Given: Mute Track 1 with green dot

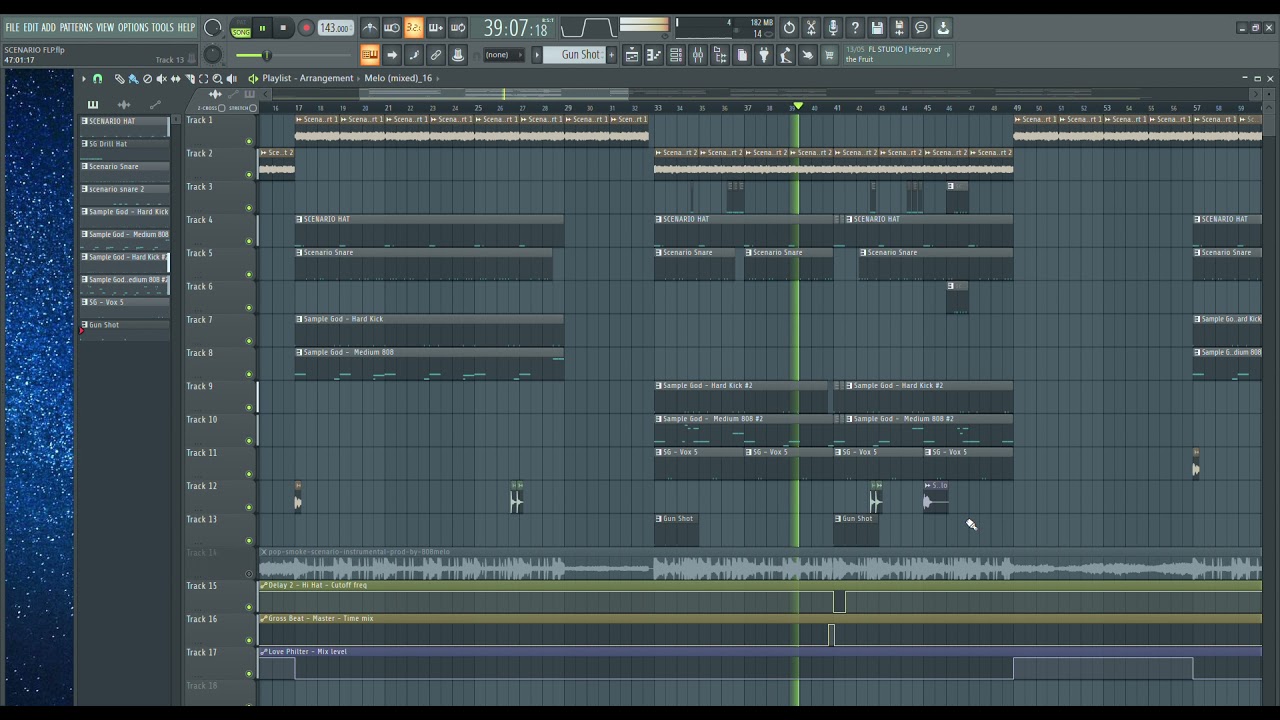Looking at the screenshot, I should point(249,141).
